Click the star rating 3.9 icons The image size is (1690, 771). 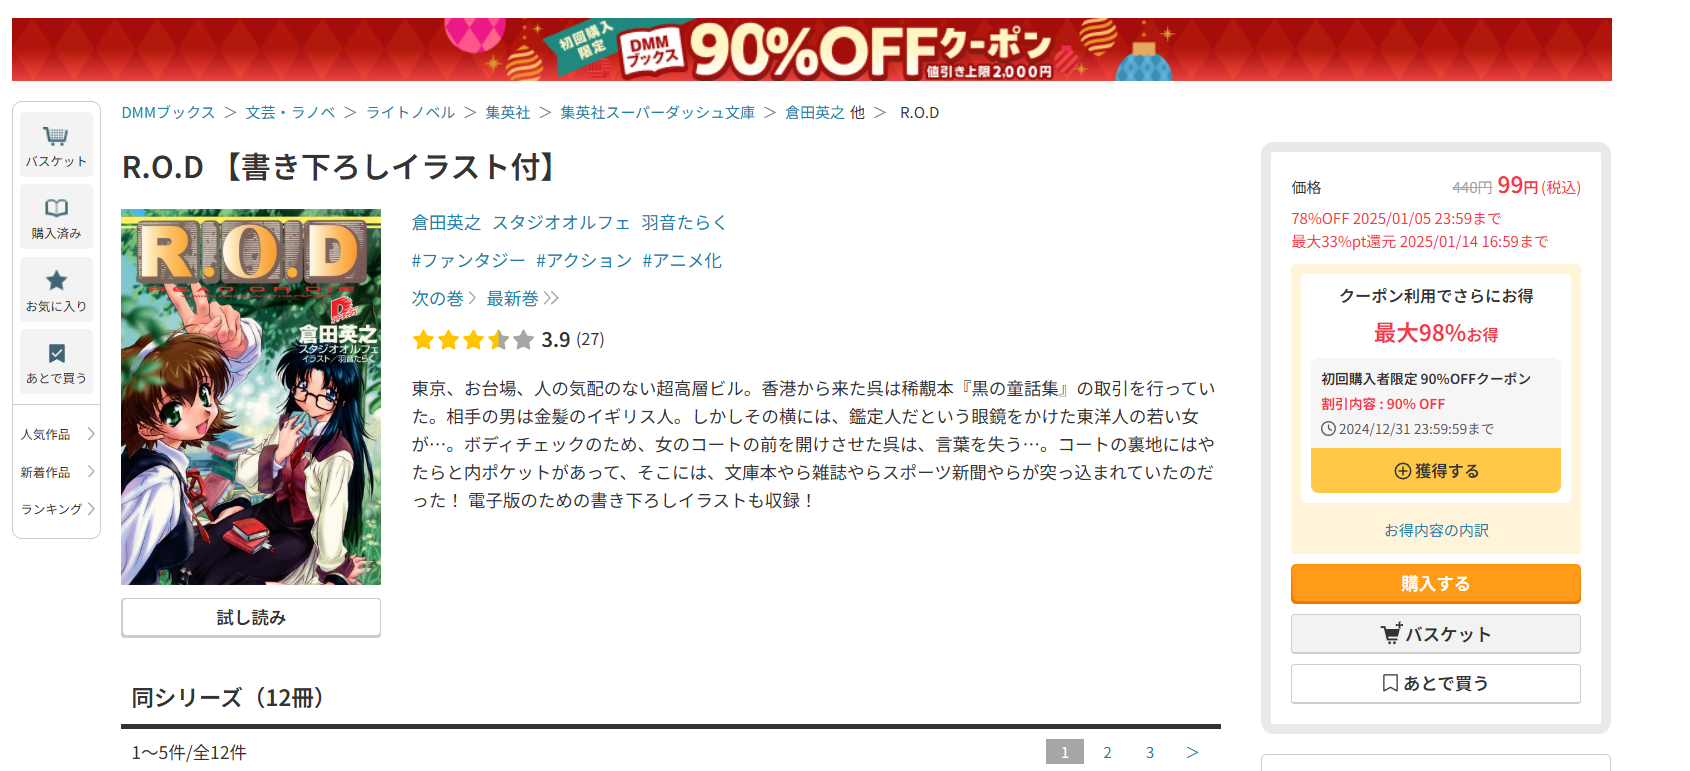pos(473,340)
